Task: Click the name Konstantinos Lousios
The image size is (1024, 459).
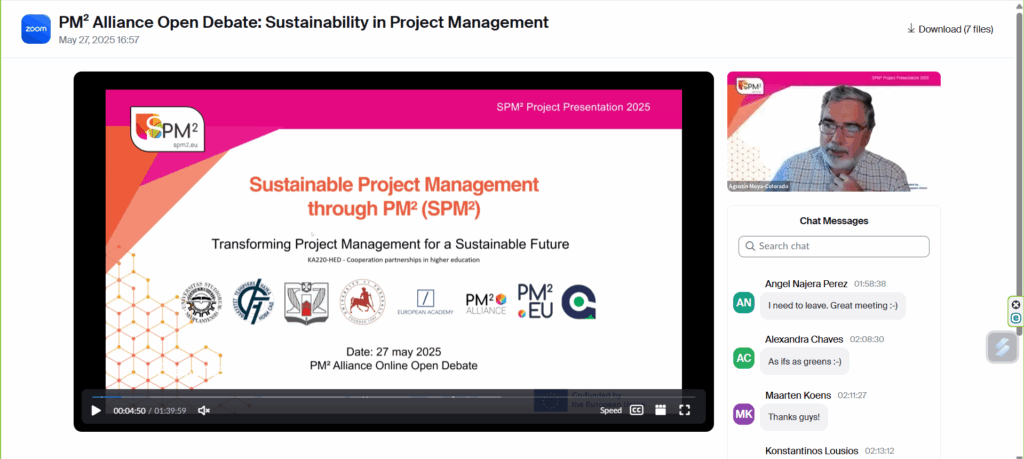Action: coord(811,451)
